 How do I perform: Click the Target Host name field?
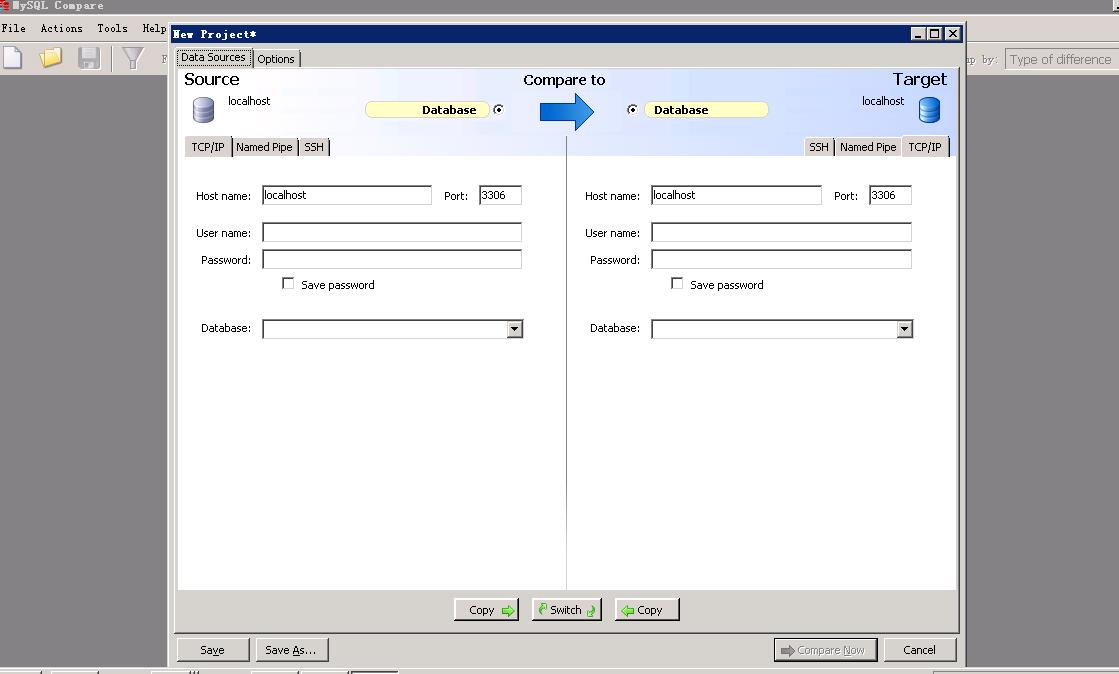coord(736,195)
